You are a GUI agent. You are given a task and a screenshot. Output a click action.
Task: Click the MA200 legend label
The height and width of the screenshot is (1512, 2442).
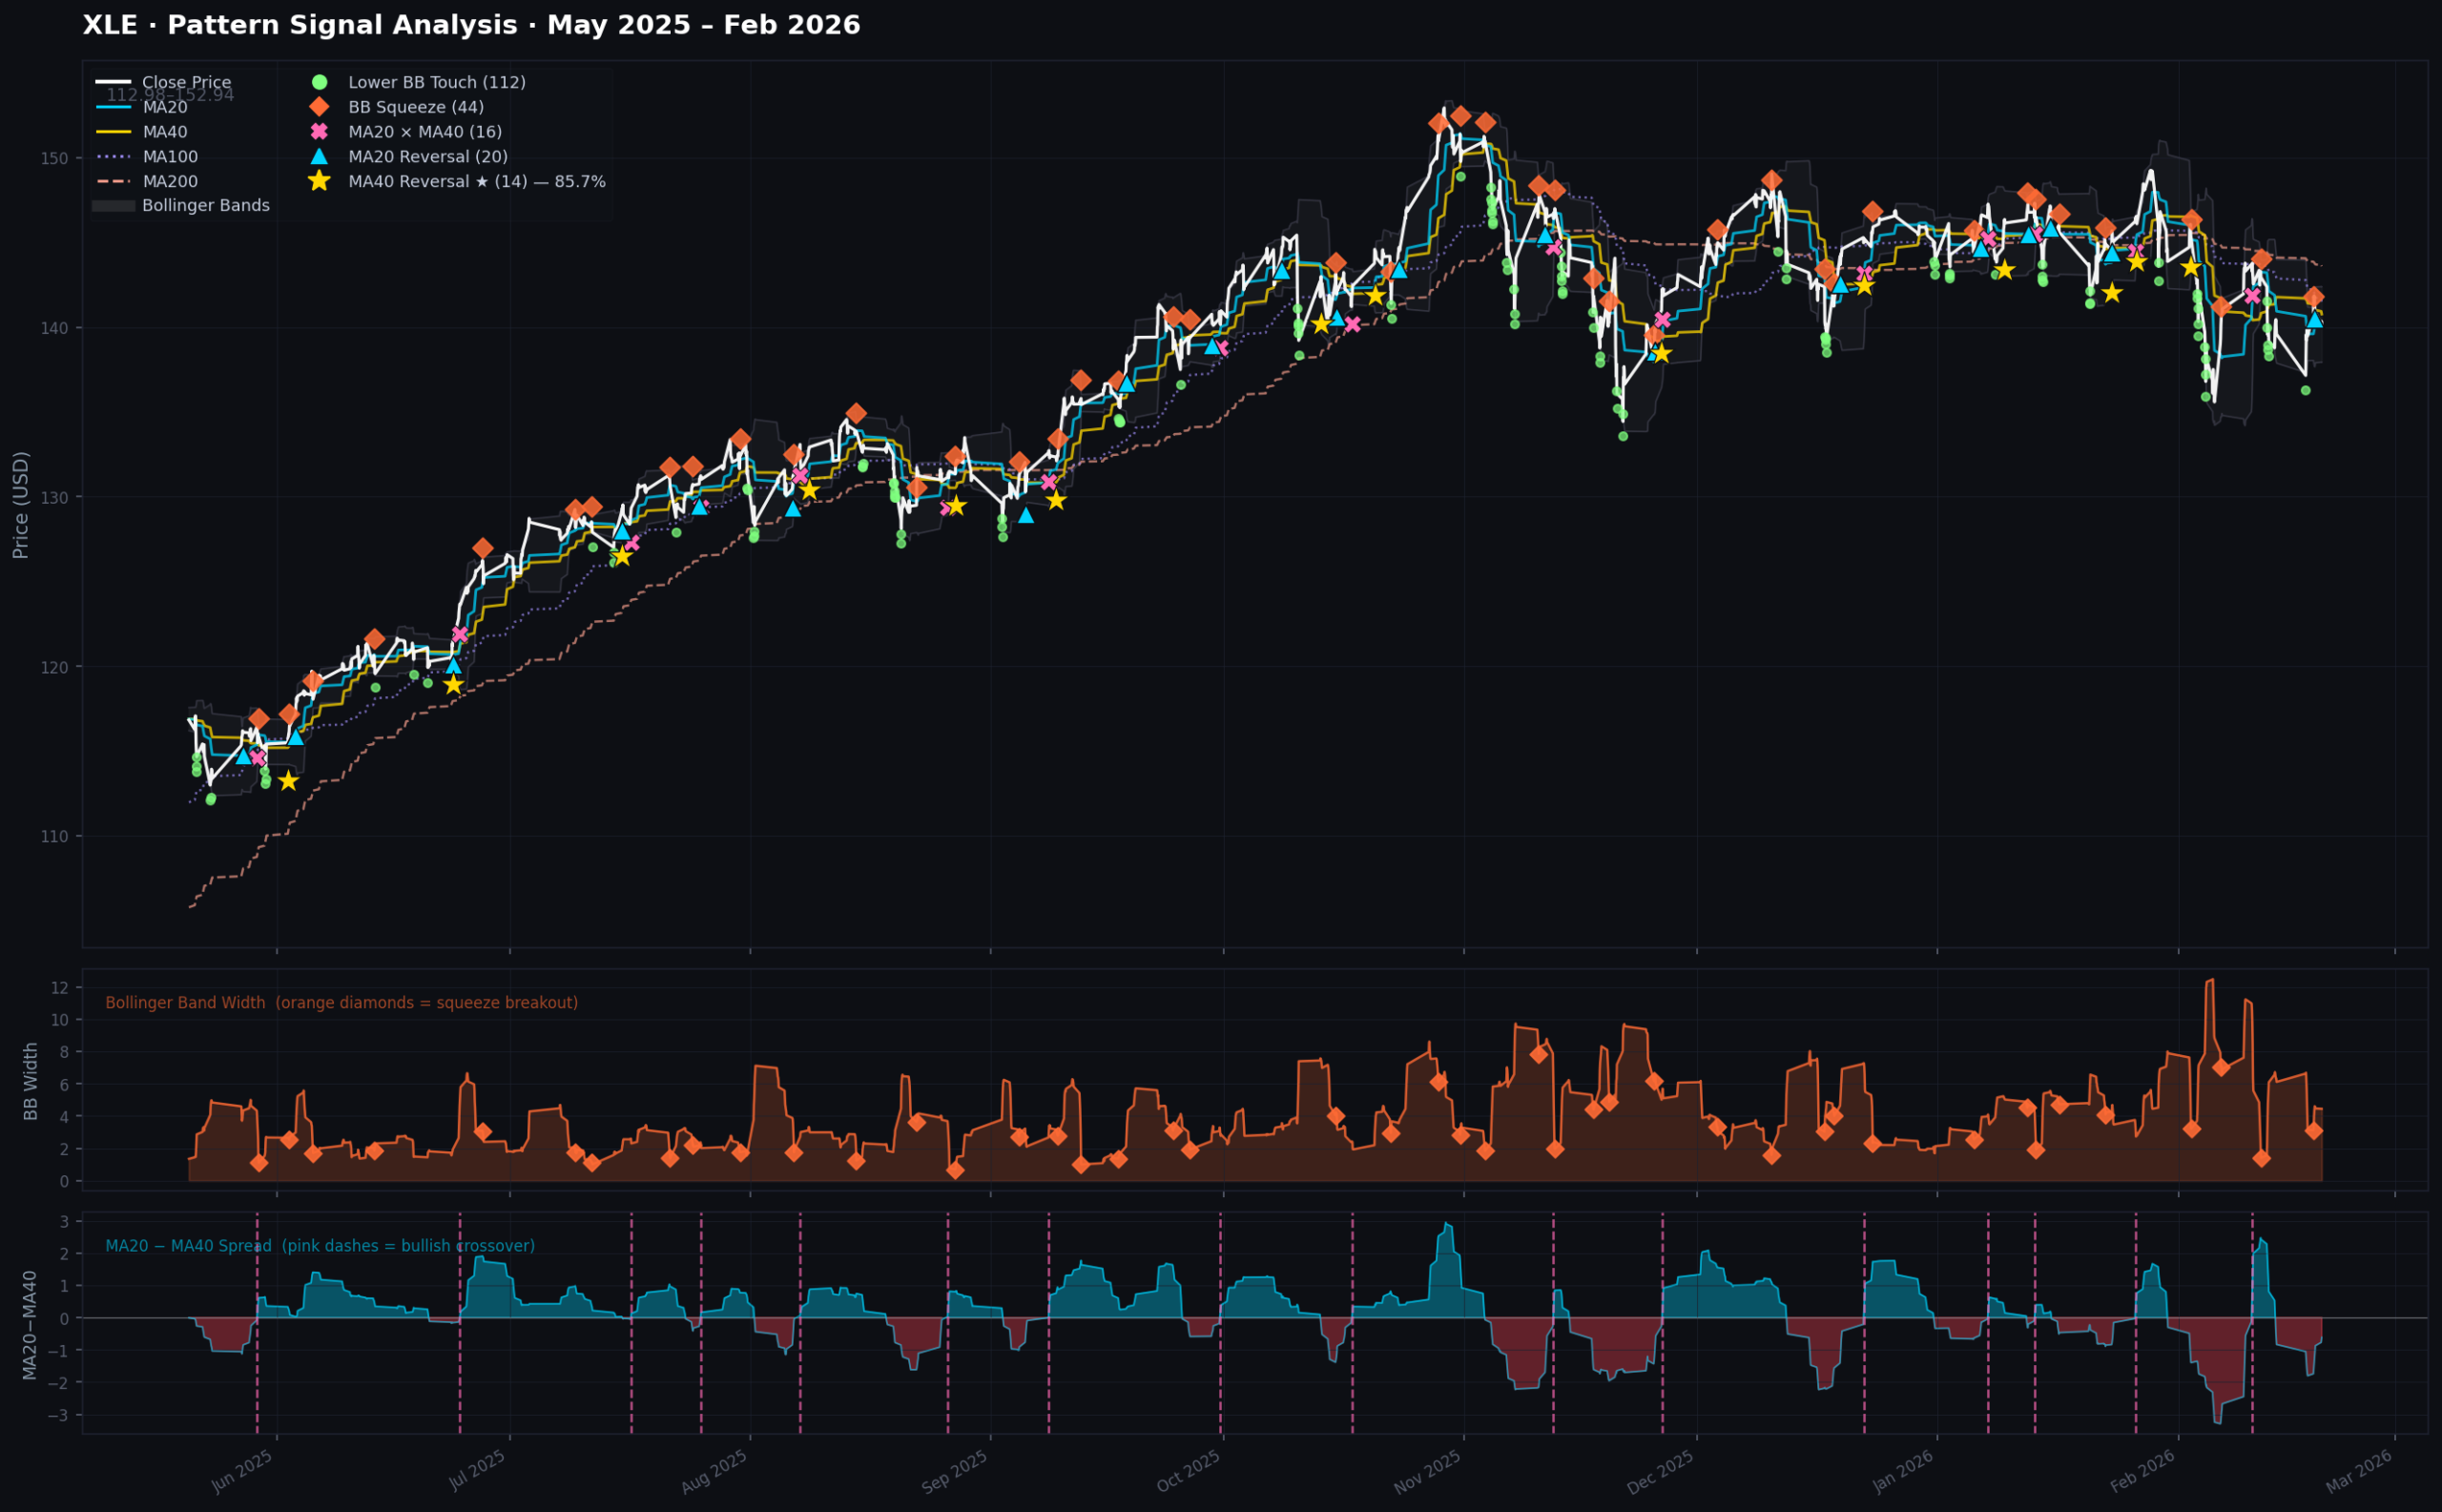click(x=170, y=182)
